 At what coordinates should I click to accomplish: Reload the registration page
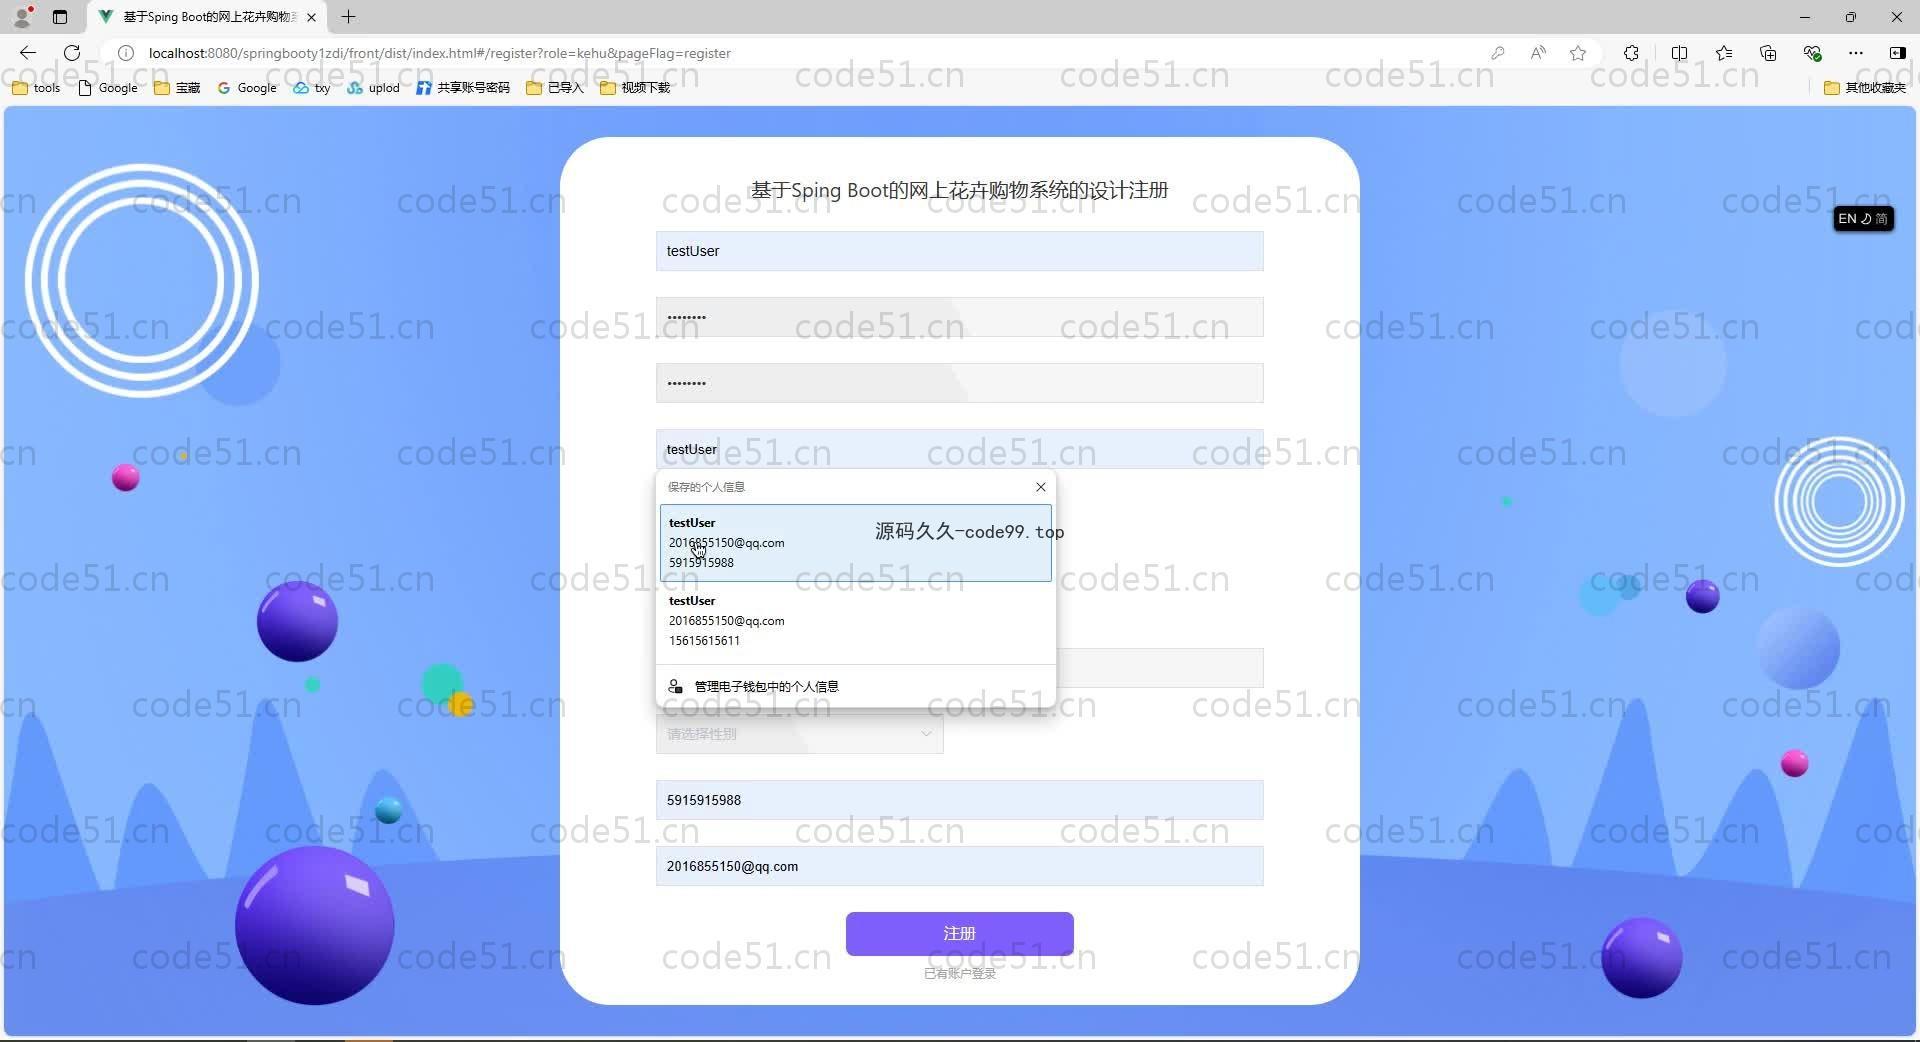pos(72,53)
